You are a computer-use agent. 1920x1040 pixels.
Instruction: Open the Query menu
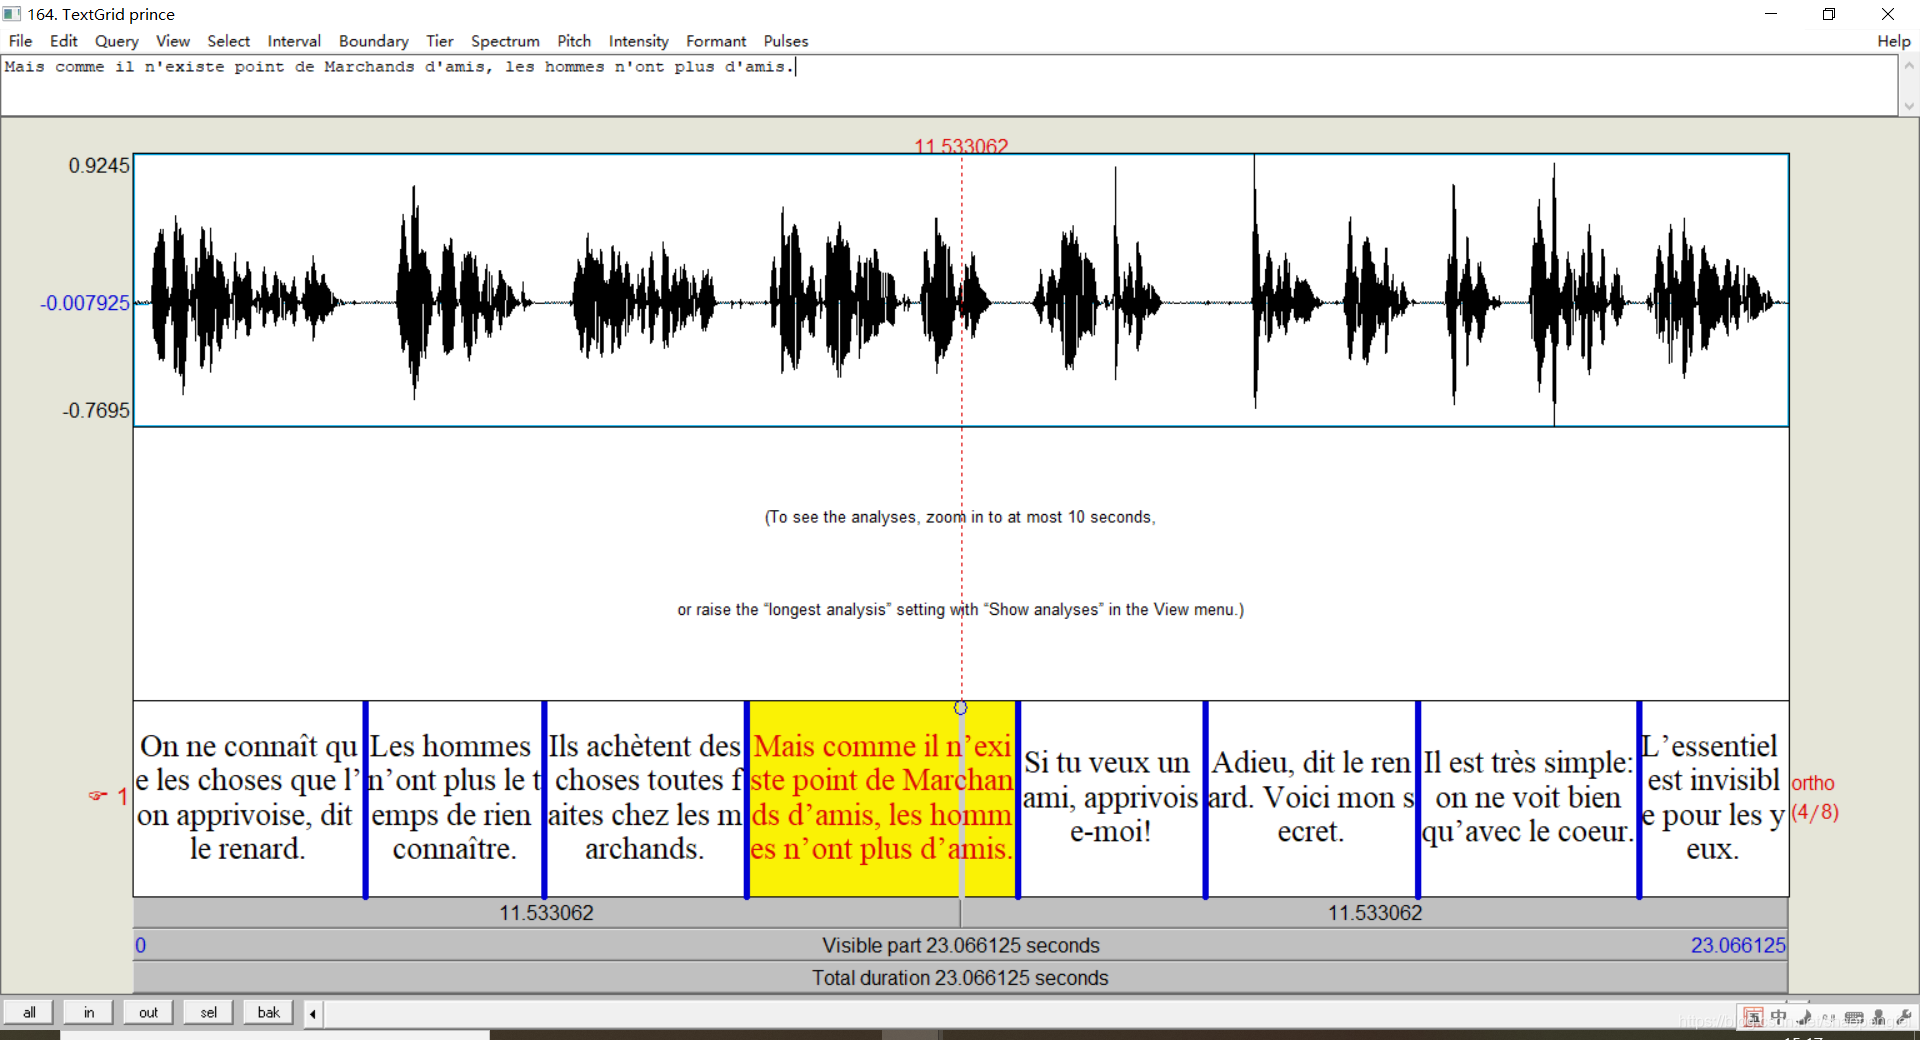[x=116, y=41]
